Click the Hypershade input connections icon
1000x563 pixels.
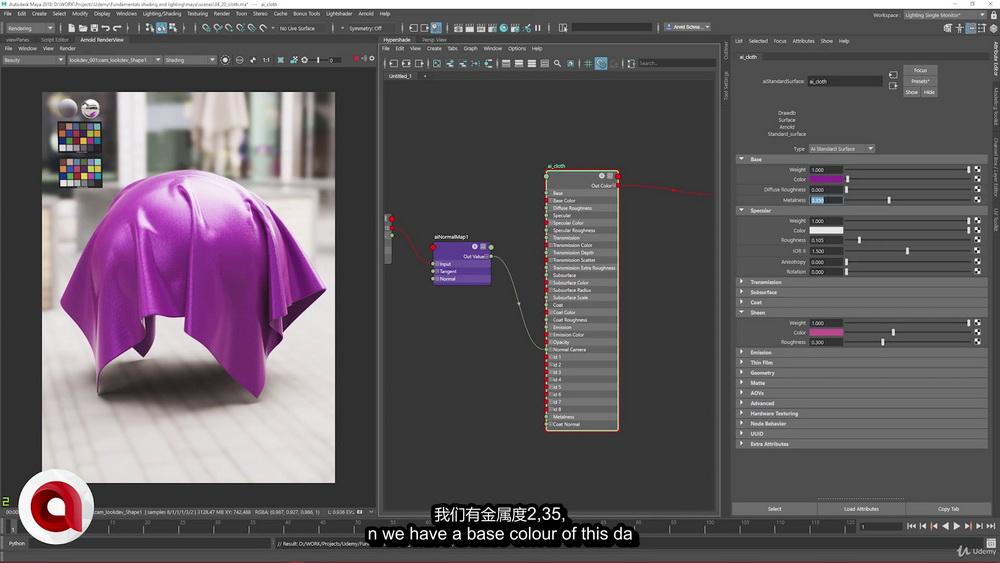click(393, 63)
